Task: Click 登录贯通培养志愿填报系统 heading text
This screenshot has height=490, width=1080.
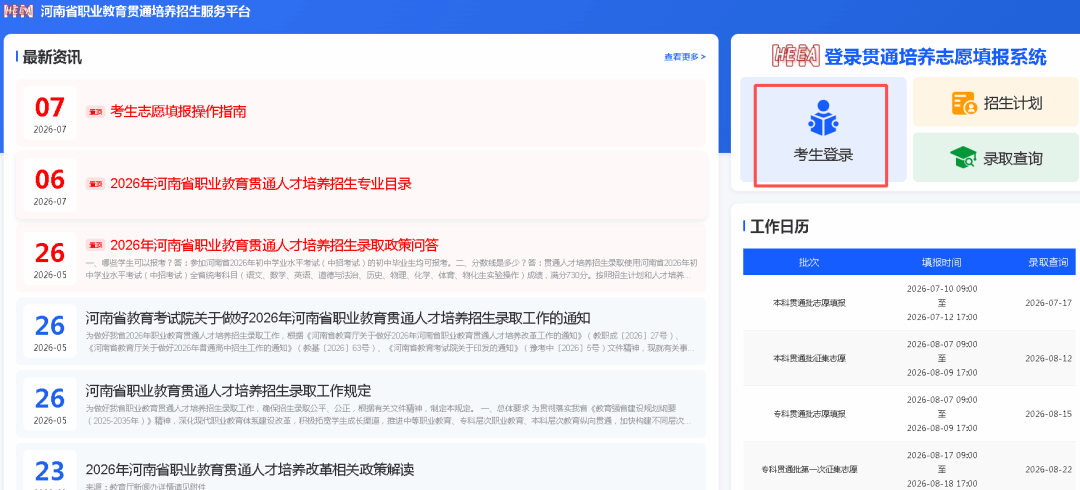Action: pyautogui.click(x=935, y=57)
